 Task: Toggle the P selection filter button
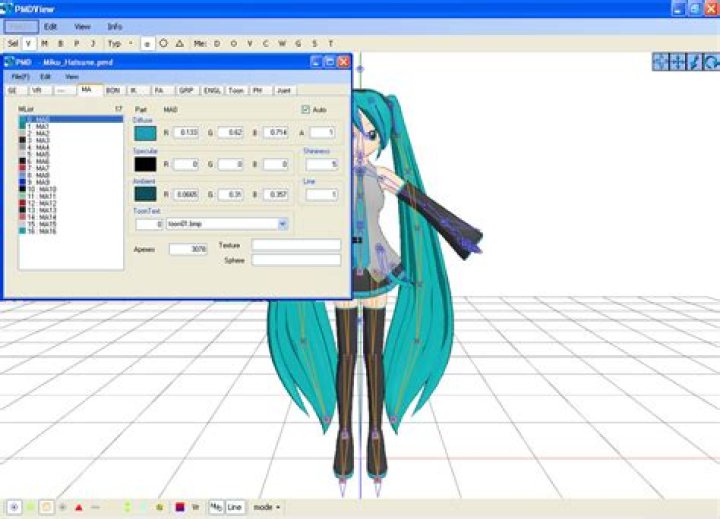click(77, 44)
